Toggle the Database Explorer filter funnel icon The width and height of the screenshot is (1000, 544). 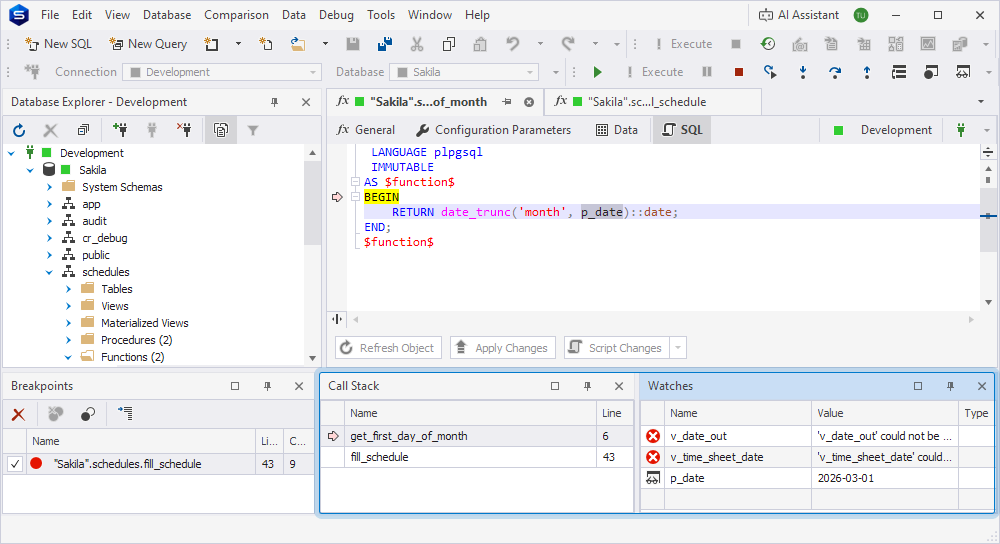tap(253, 131)
